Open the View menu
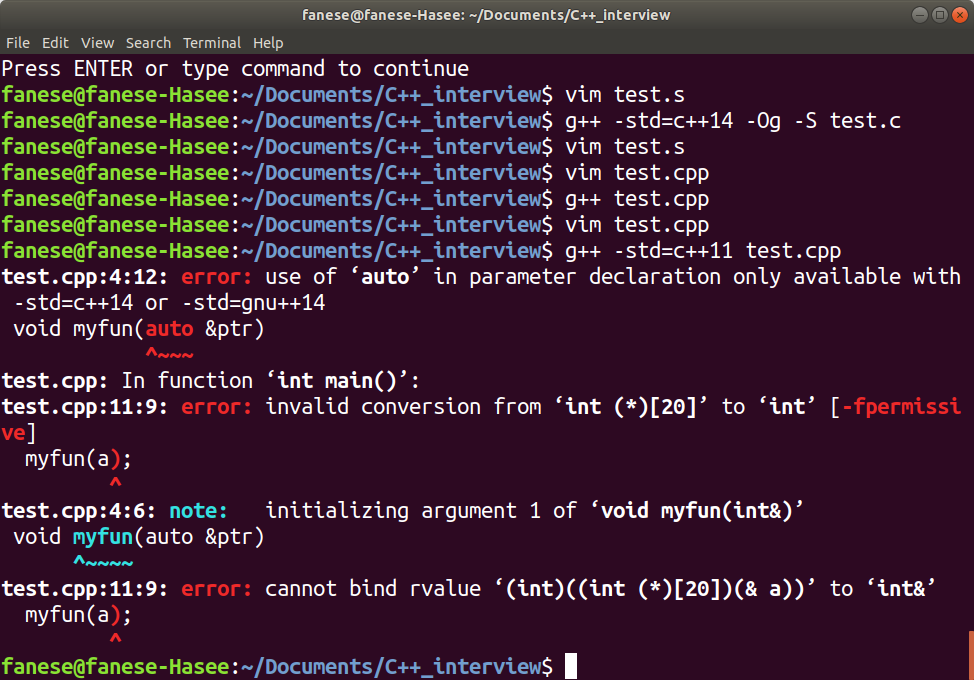Image resolution: width=974 pixels, height=680 pixels. pyautogui.click(x=98, y=43)
